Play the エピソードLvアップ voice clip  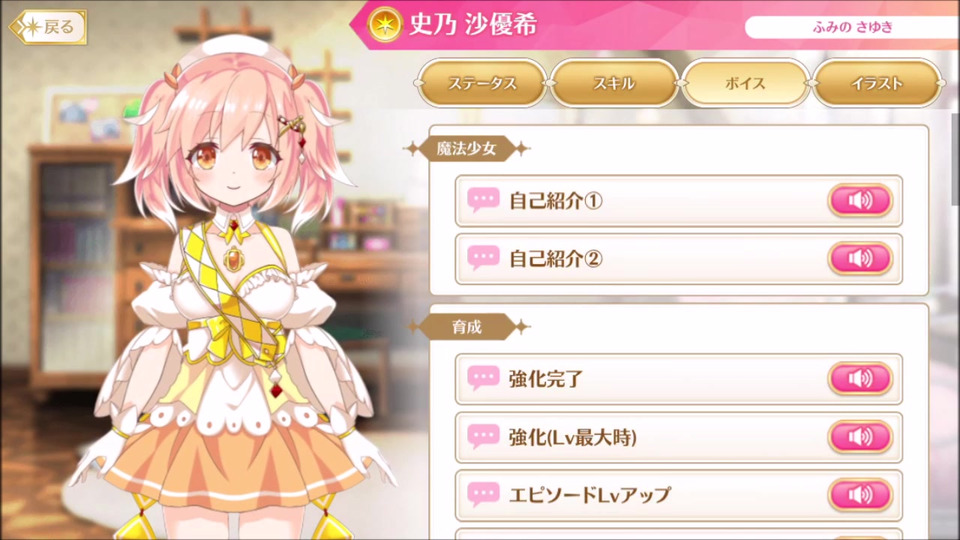tap(860, 495)
